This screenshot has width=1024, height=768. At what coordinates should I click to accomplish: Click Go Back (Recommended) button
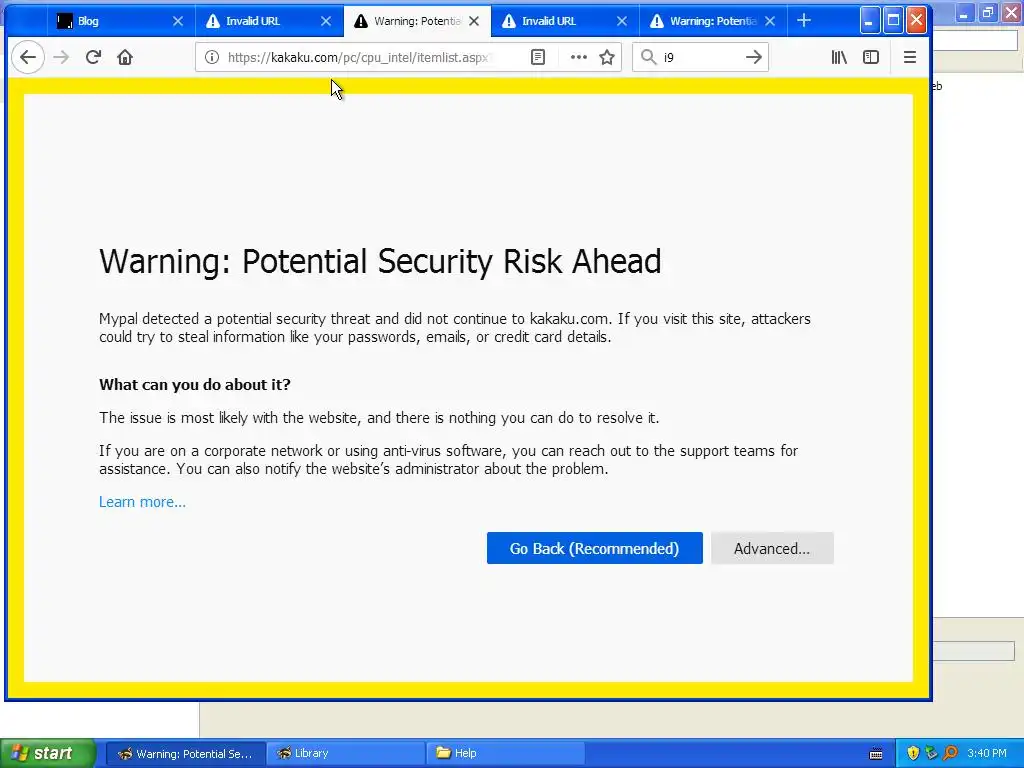(x=594, y=548)
